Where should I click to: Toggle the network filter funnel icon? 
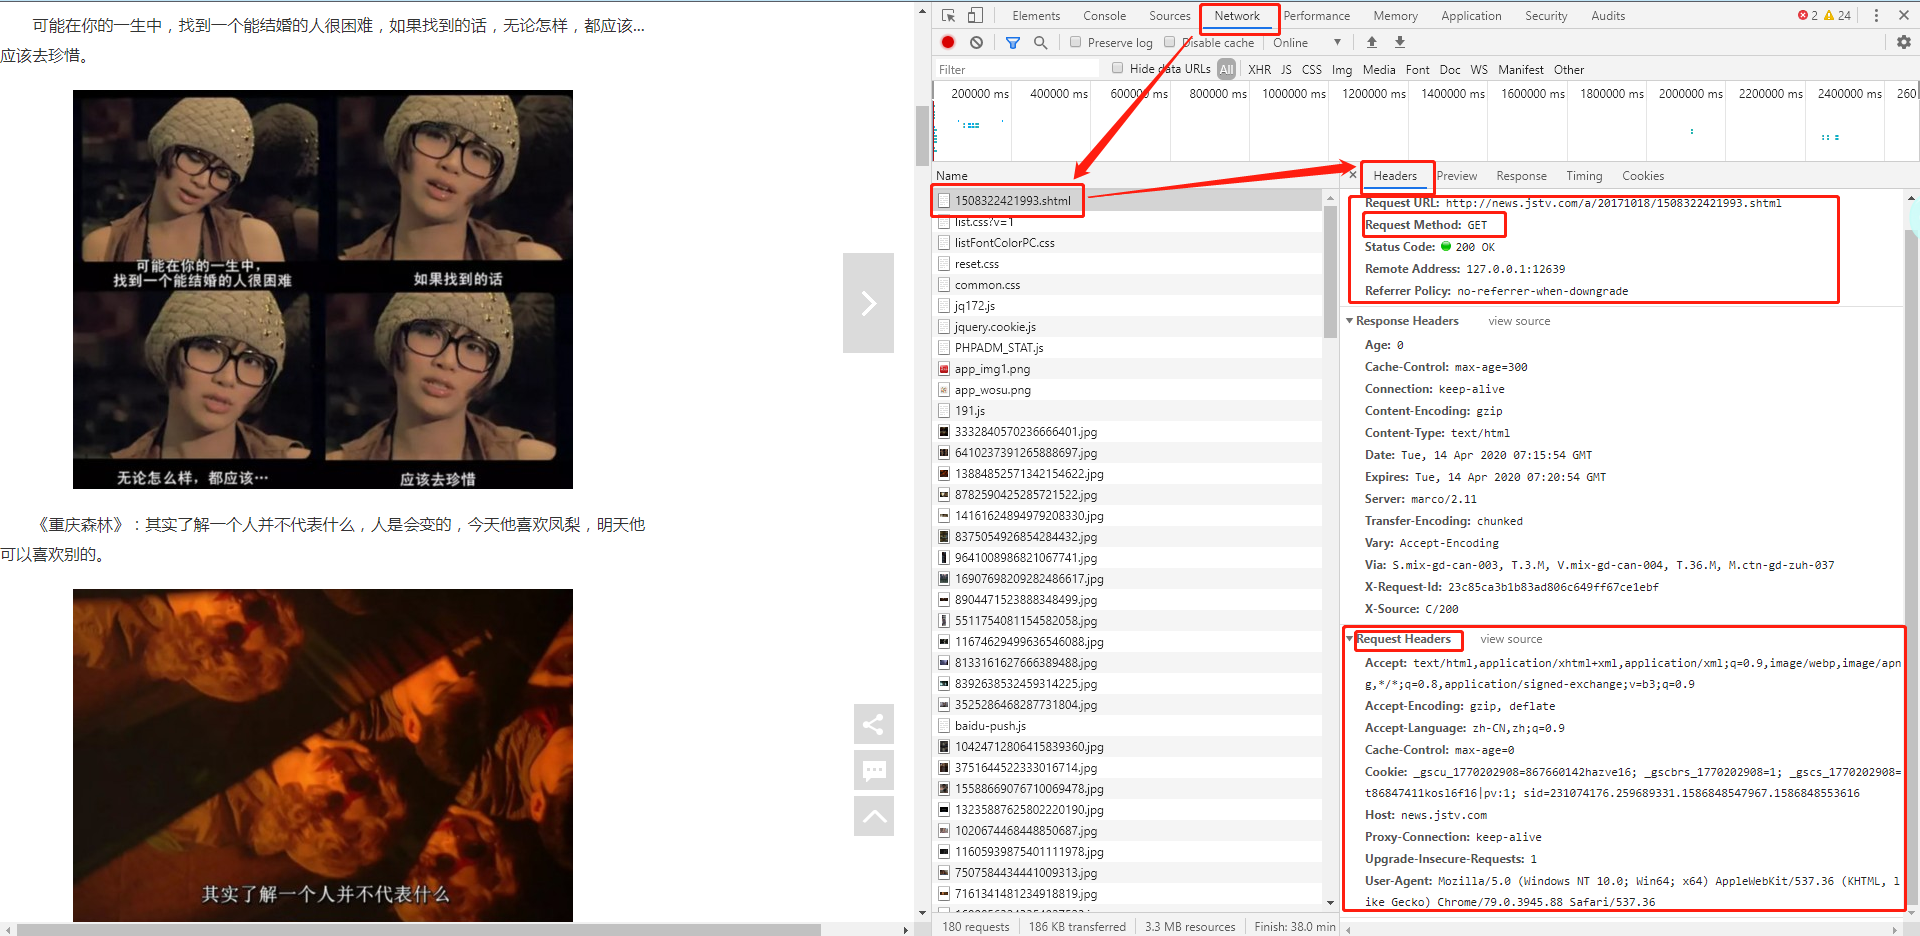[1013, 42]
